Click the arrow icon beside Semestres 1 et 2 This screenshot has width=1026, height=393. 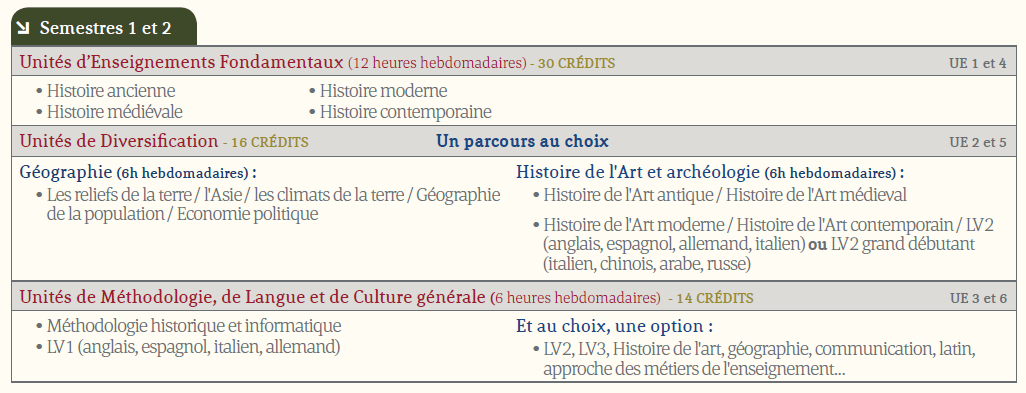[23, 27]
